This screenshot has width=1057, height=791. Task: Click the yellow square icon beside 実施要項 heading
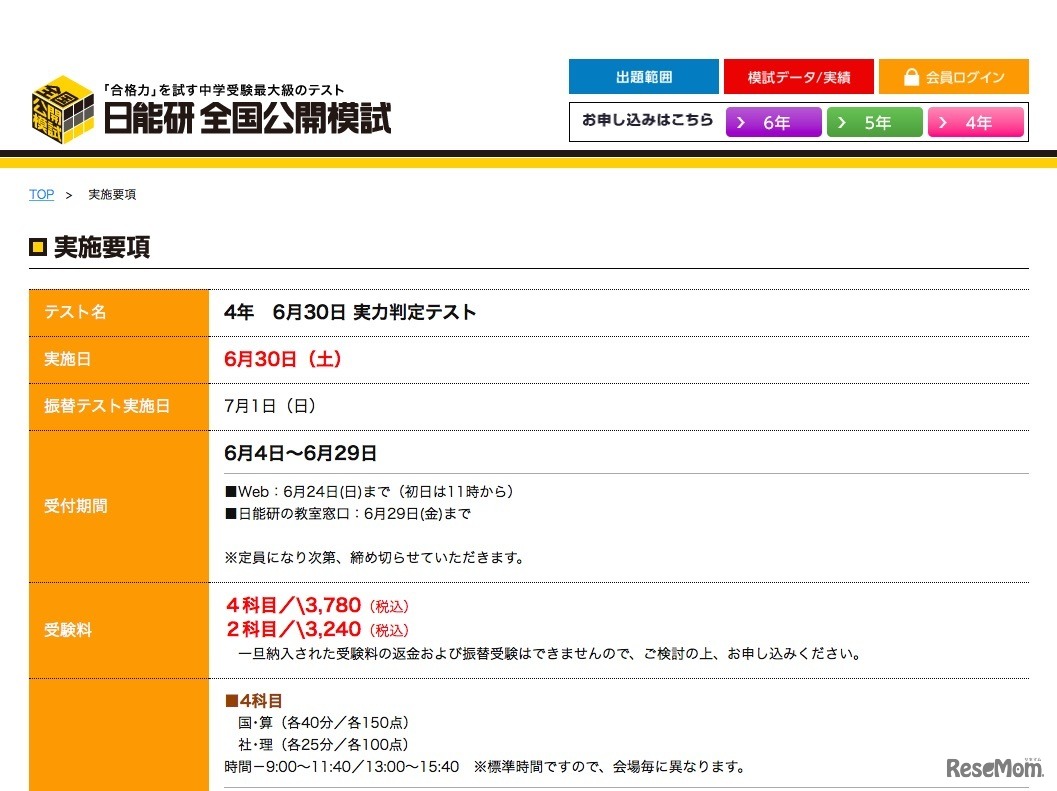pos(38,247)
